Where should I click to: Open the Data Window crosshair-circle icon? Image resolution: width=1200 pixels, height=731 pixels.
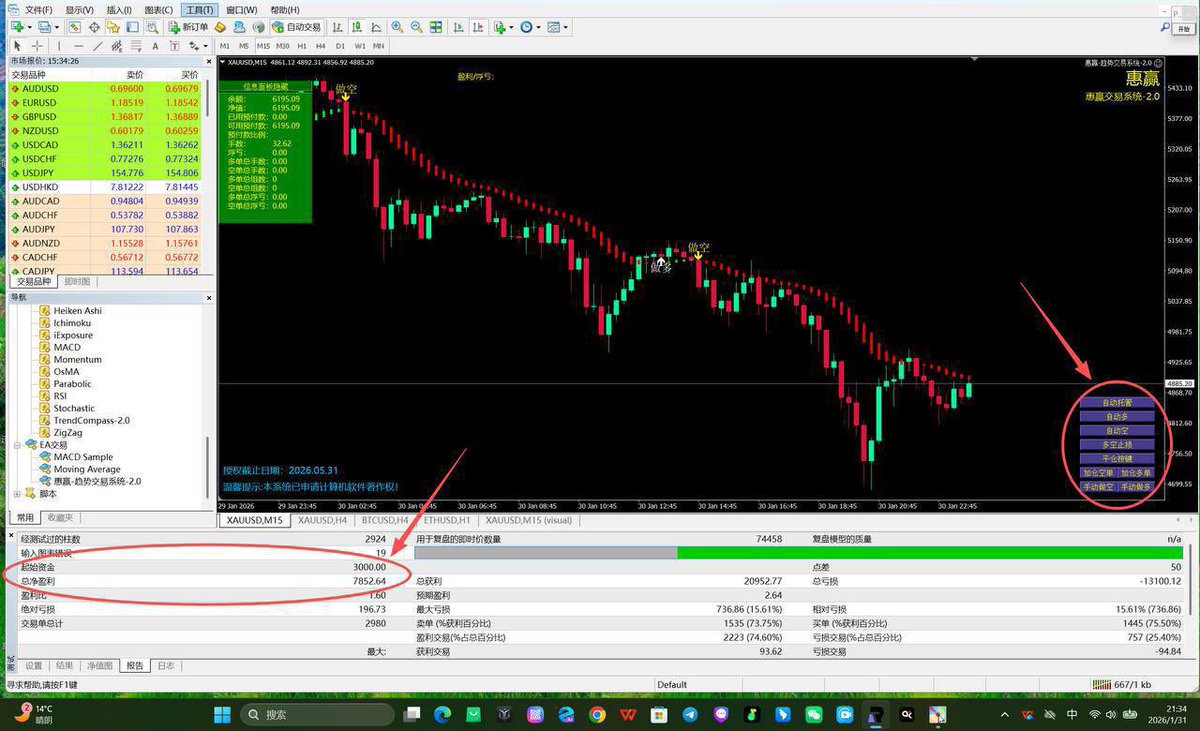pyautogui.click(x=94, y=27)
